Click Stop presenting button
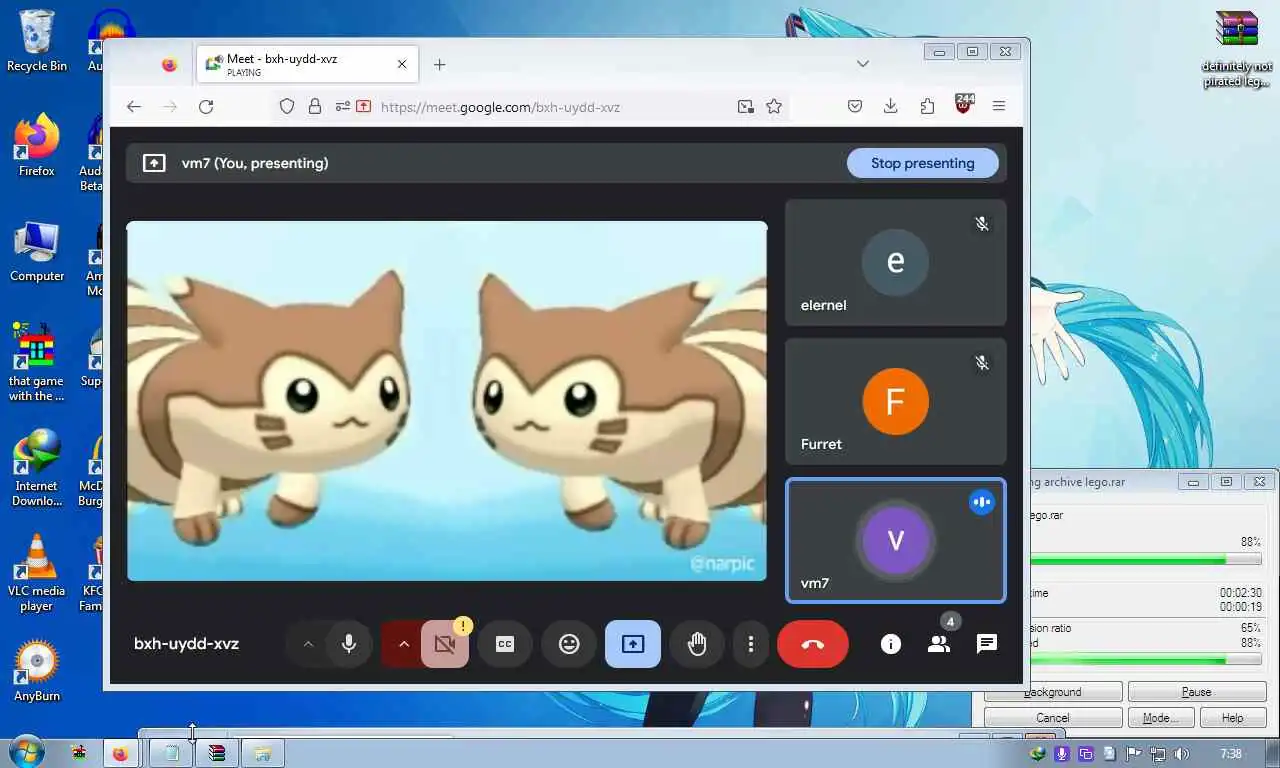The height and width of the screenshot is (768, 1280). [922, 163]
